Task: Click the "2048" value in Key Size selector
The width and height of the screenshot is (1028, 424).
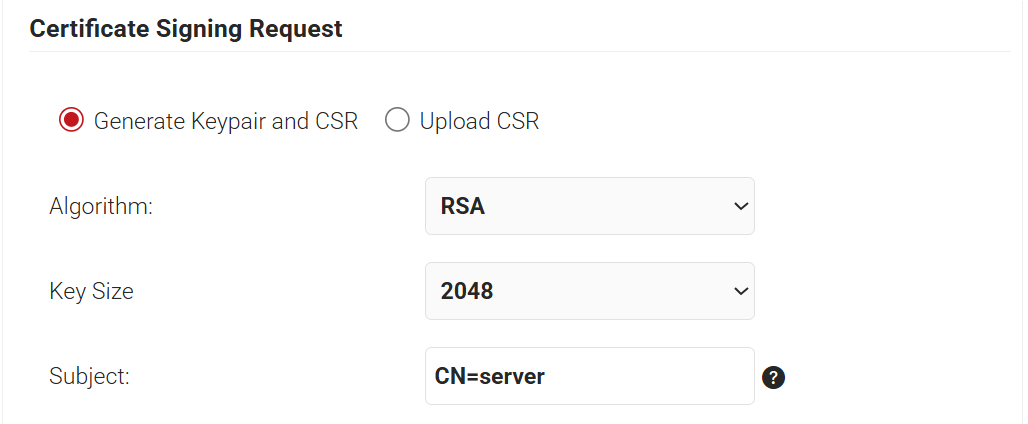Action: click(467, 292)
